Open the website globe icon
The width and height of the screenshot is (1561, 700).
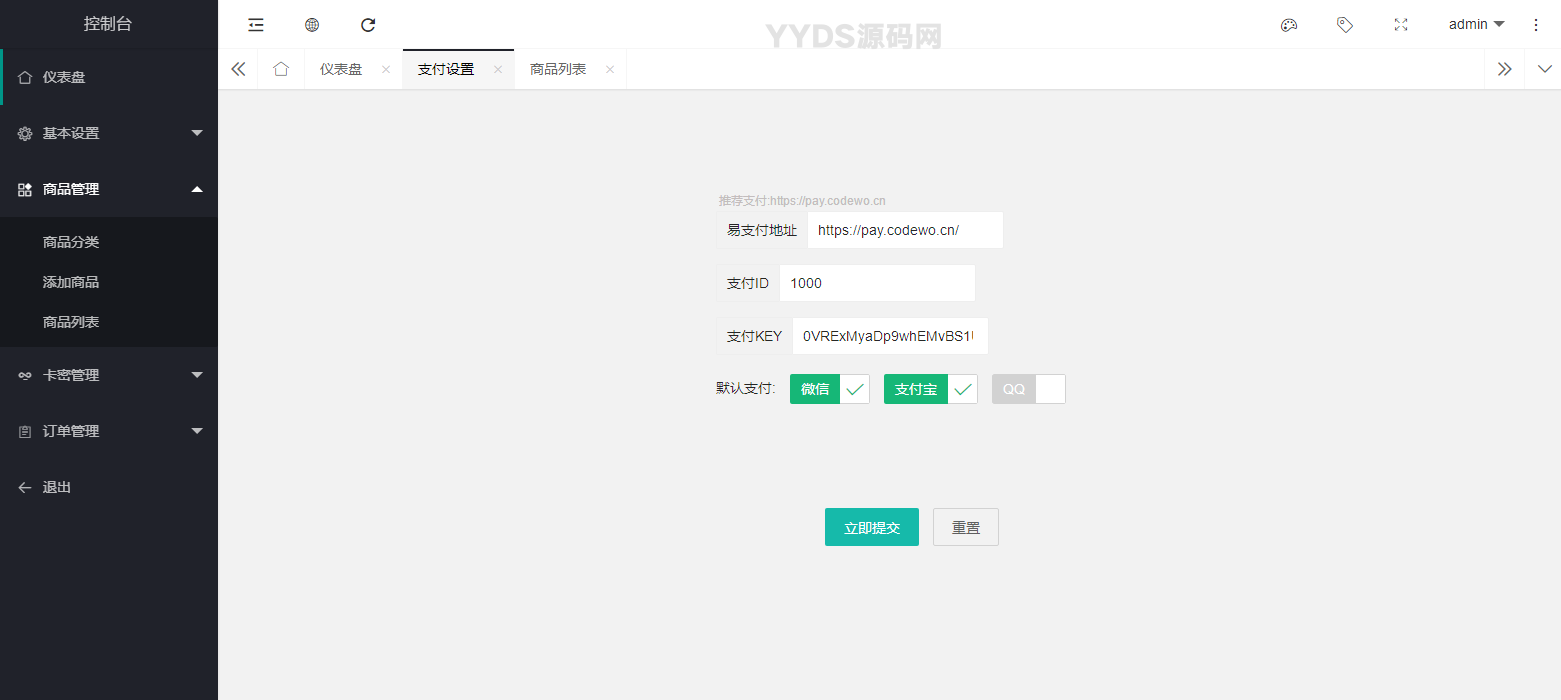pyautogui.click(x=312, y=25)
